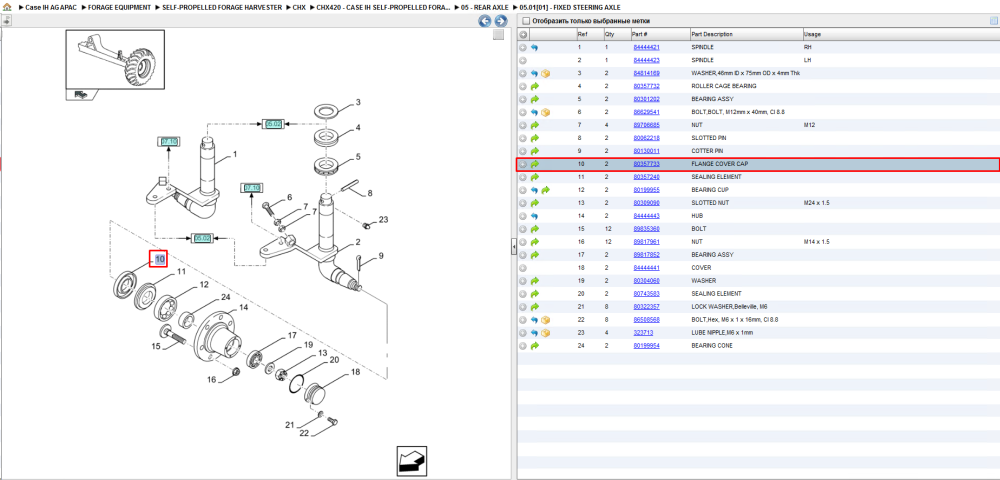Open 'SELF-PROPELLED FORAGE HARVESTER' breadcrumb
Screen dimensions: 1000x480
click(222, 7)
